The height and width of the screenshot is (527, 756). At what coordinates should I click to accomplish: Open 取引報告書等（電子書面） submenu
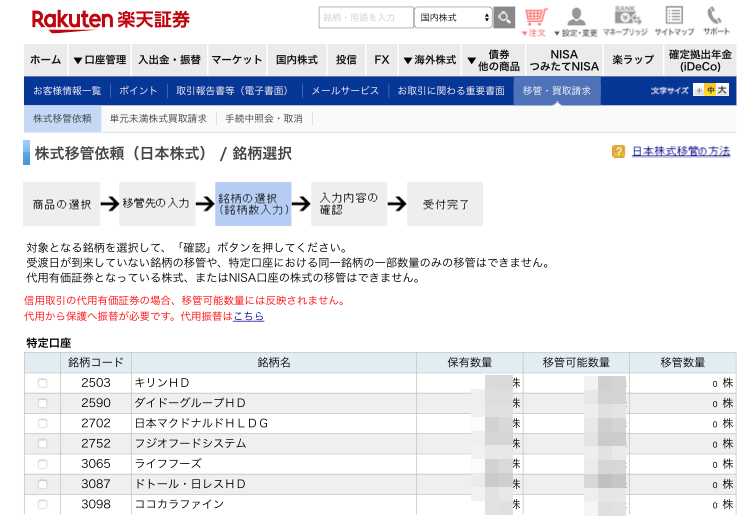click(234, 91)
